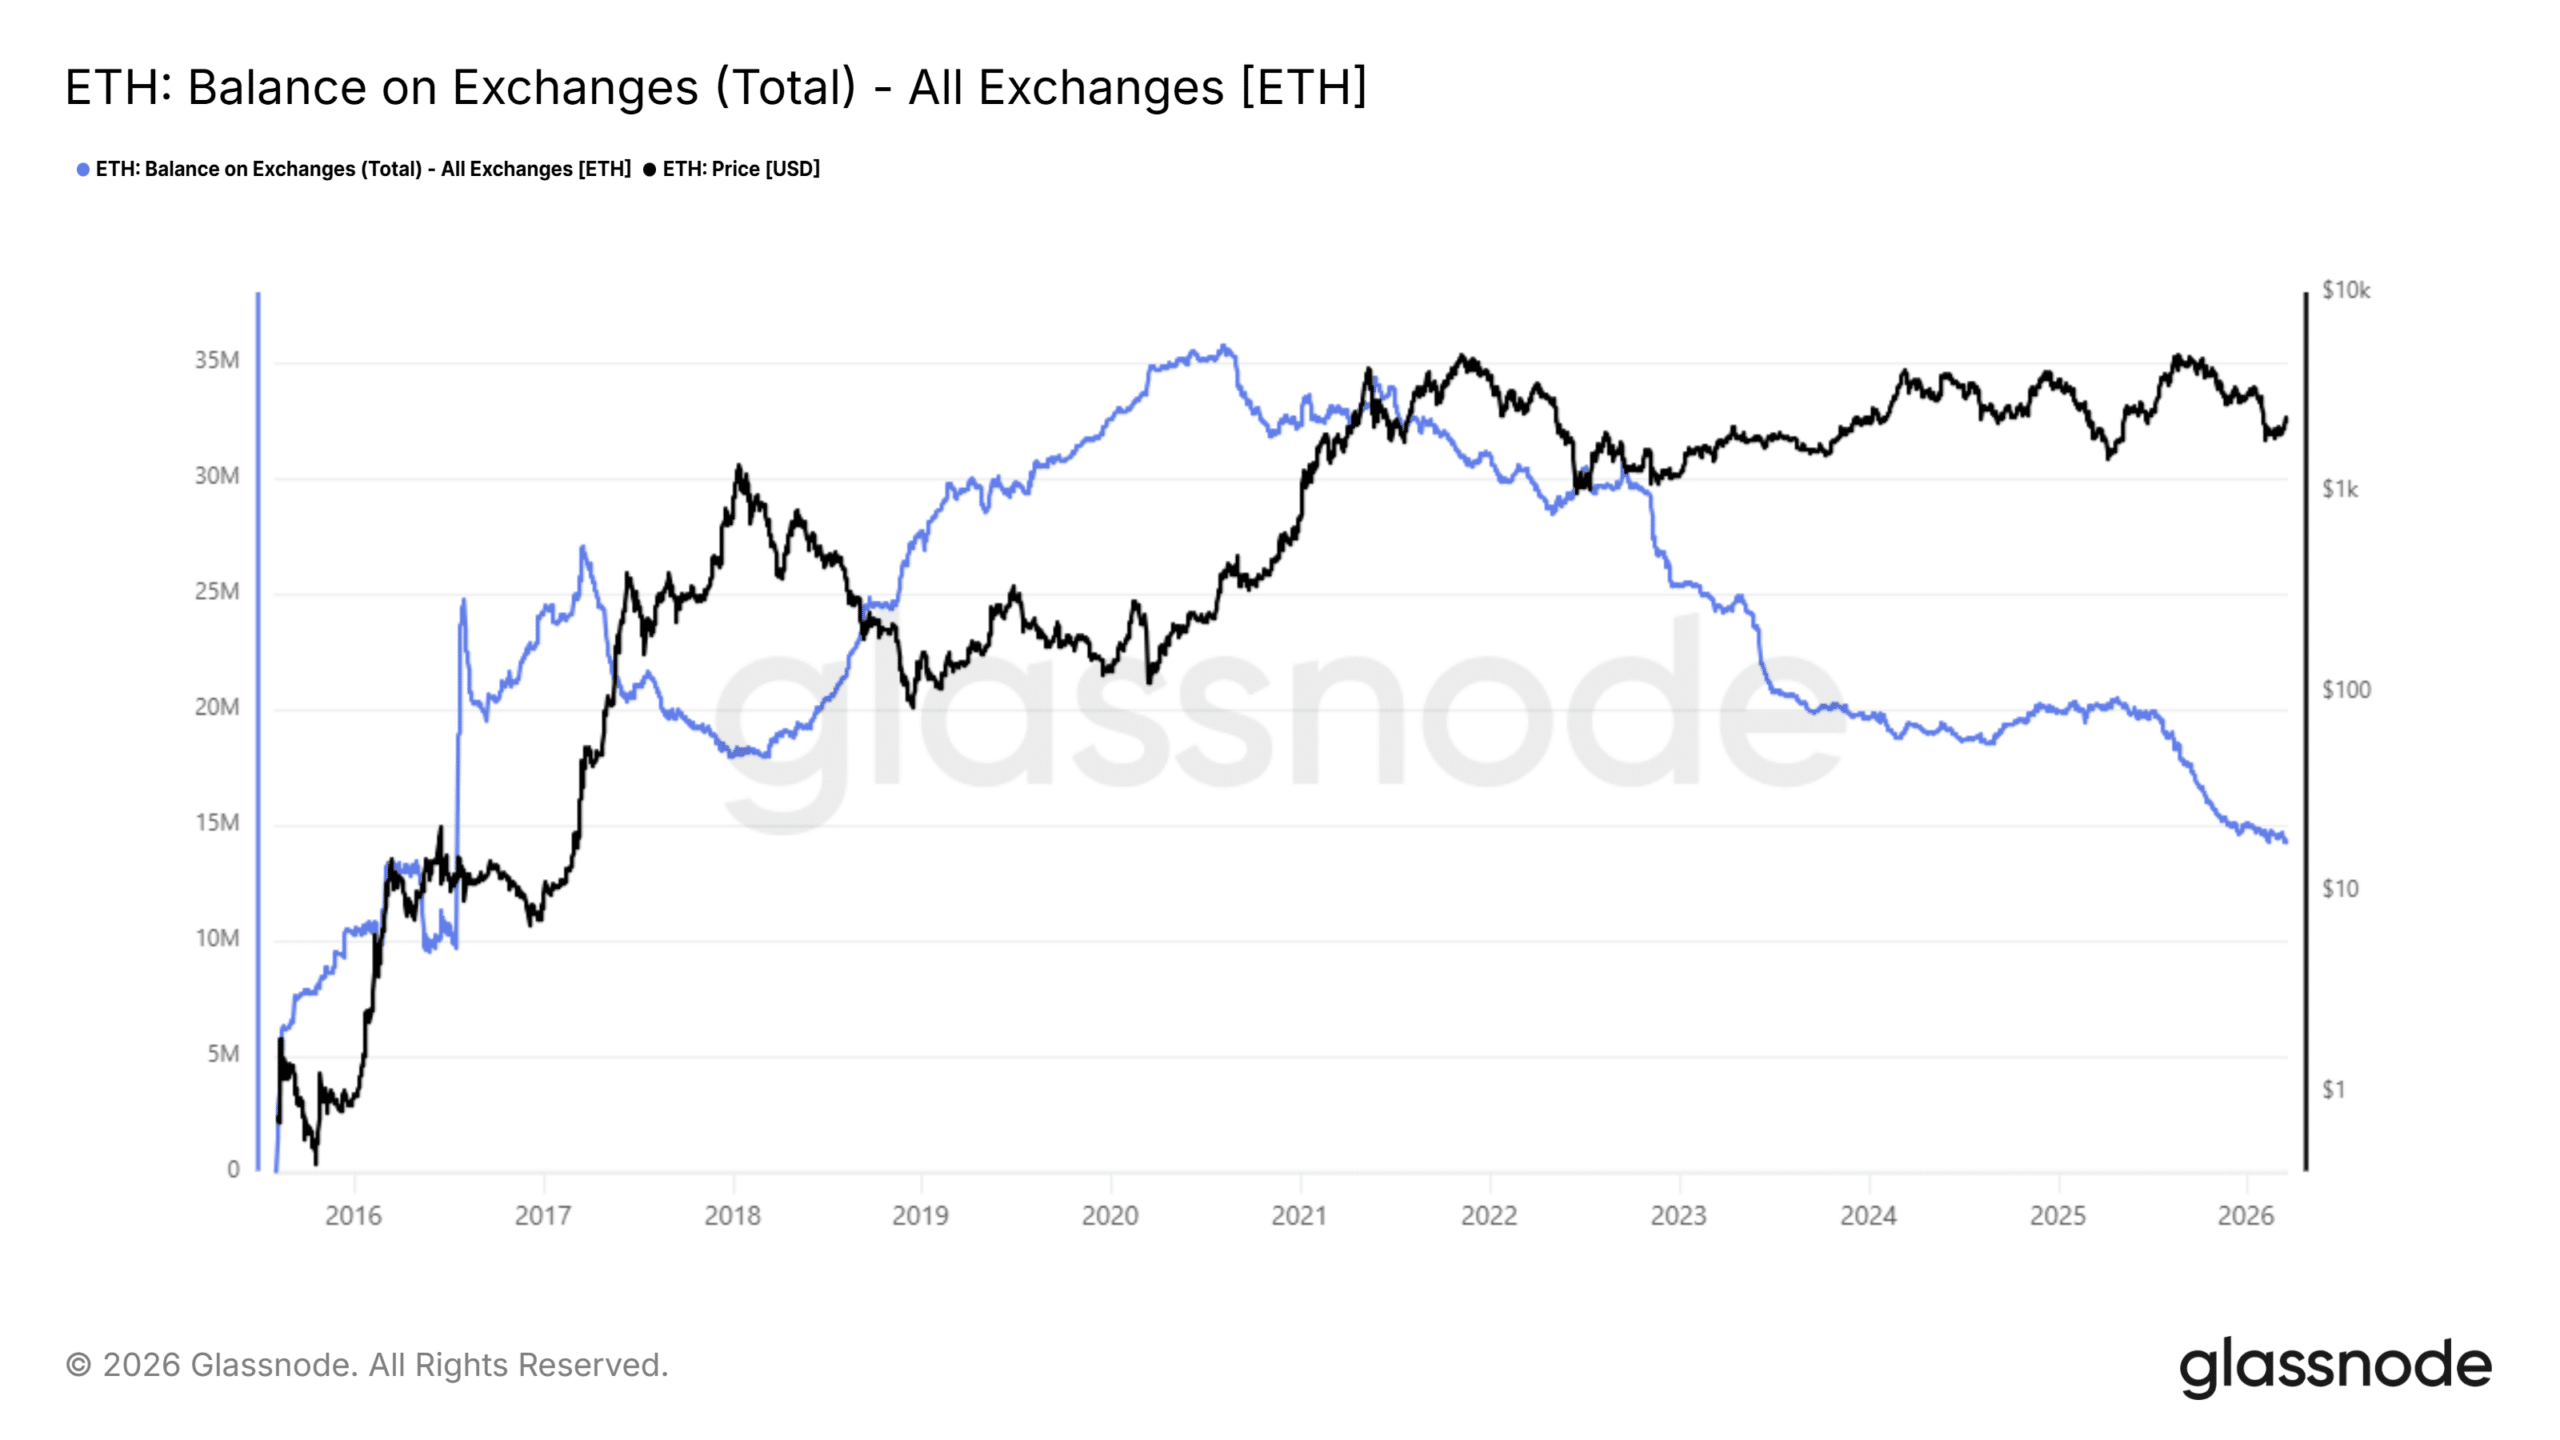The image size is (2560, 1440).
Task: Click the 0 label on left axis
Action: pos(233,1169)
